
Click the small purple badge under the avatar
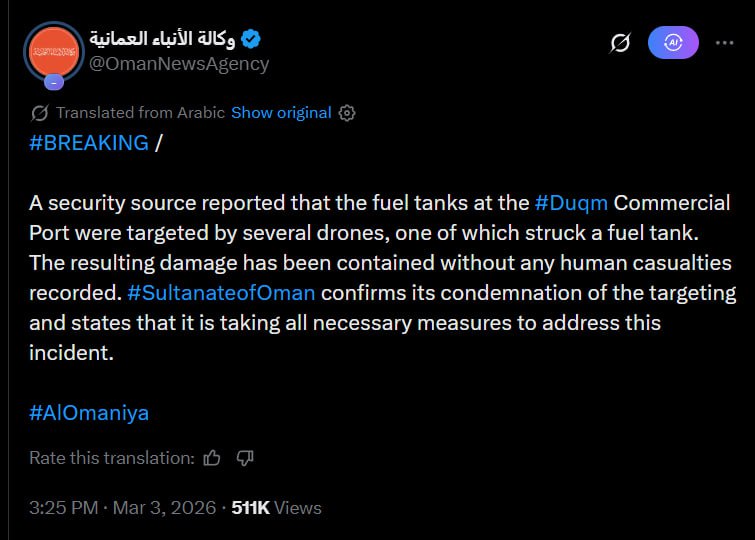[55, 82]
